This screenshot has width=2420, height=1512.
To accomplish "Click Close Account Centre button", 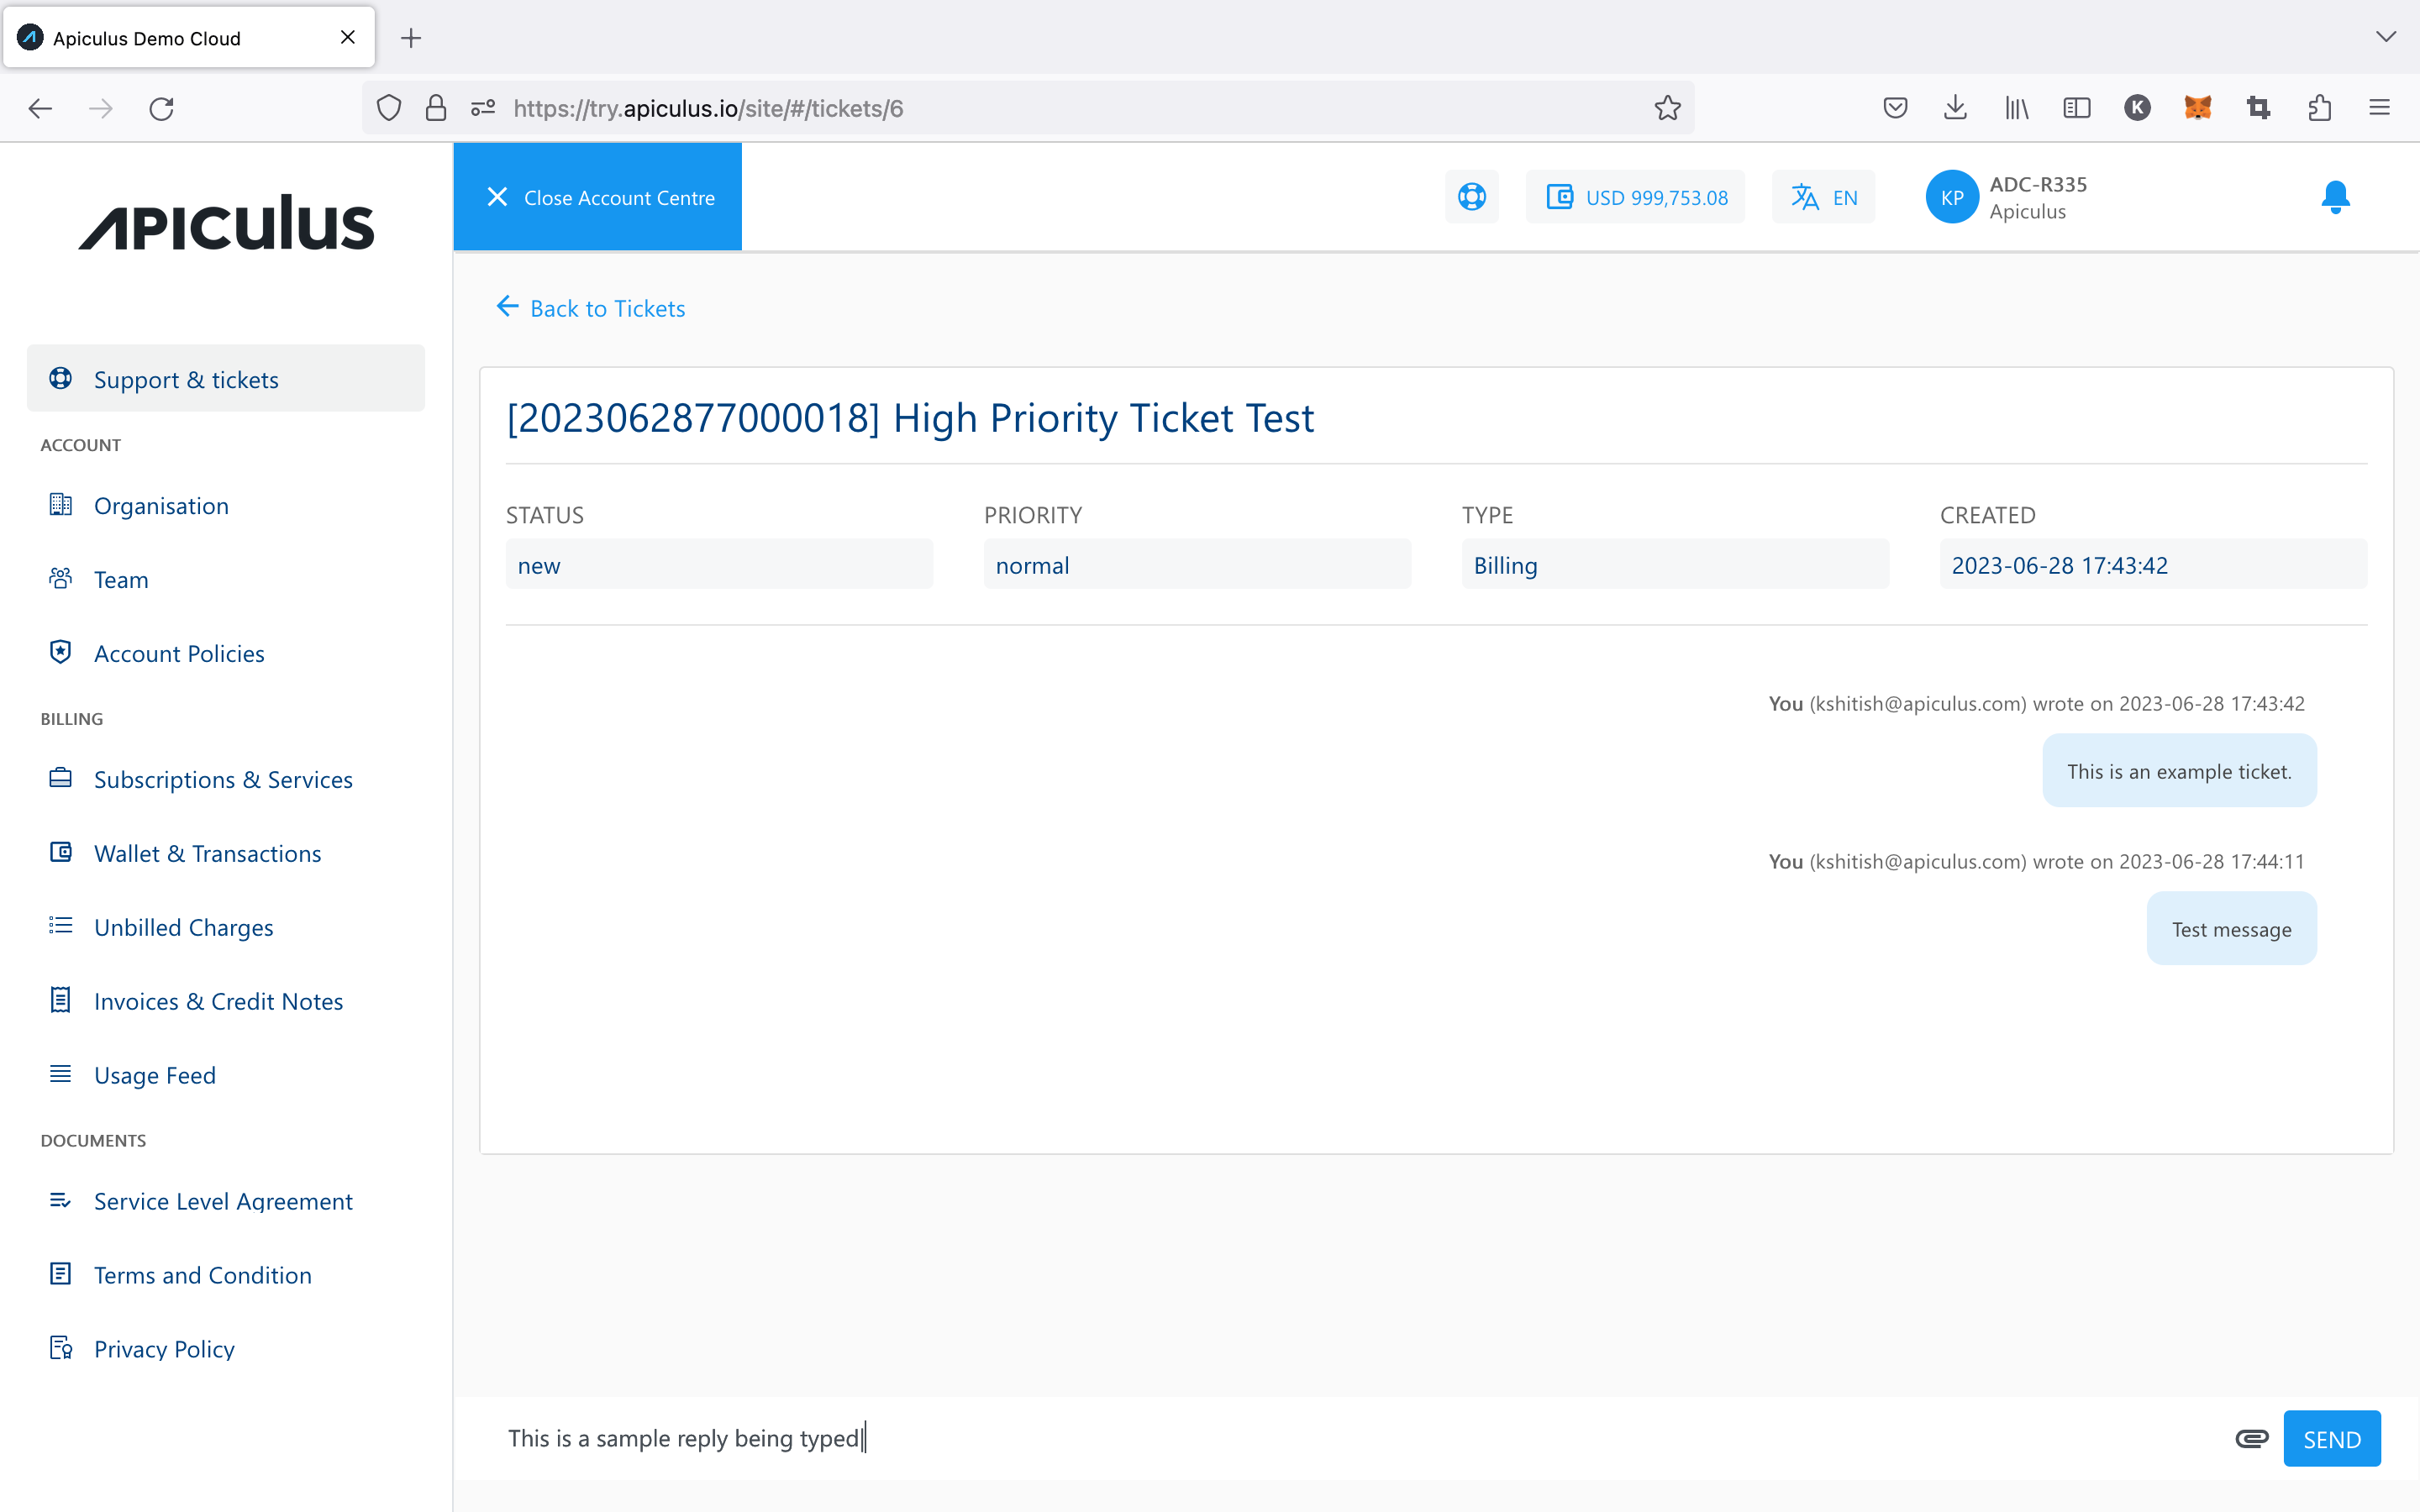I will [598, 197].
